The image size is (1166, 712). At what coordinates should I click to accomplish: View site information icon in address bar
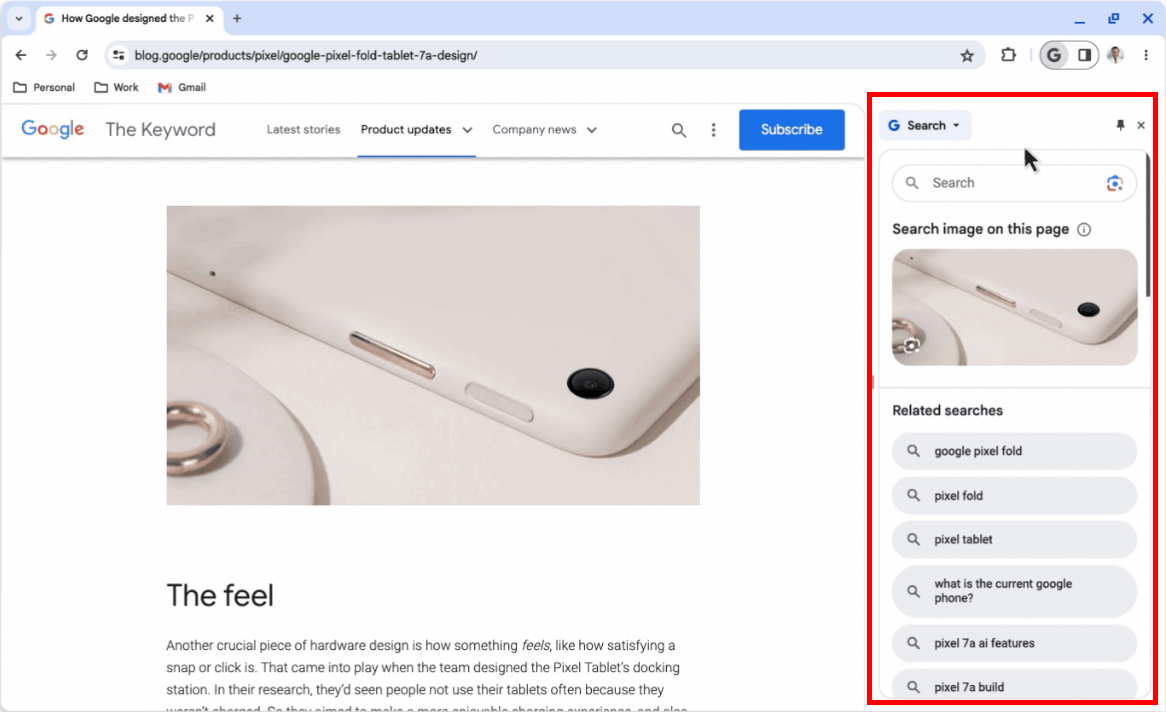(119, 55)
